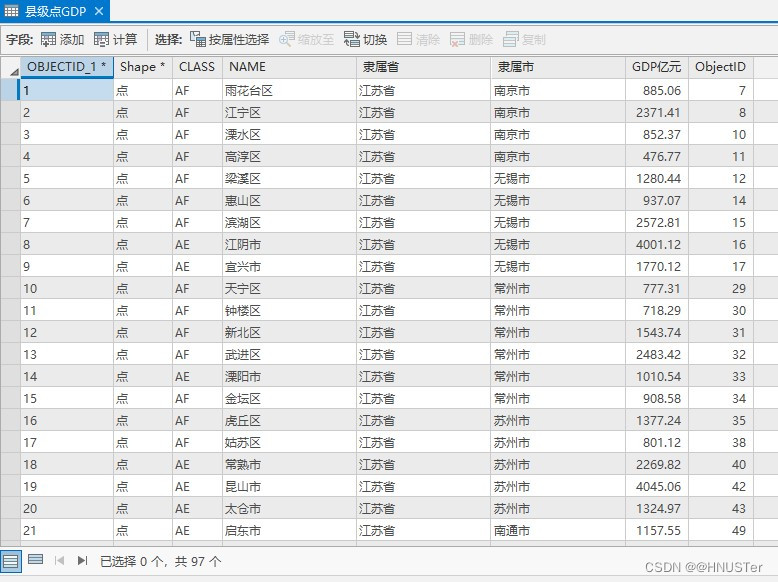
Task: Switch selection with 切换 button
Action: point(365,39)
